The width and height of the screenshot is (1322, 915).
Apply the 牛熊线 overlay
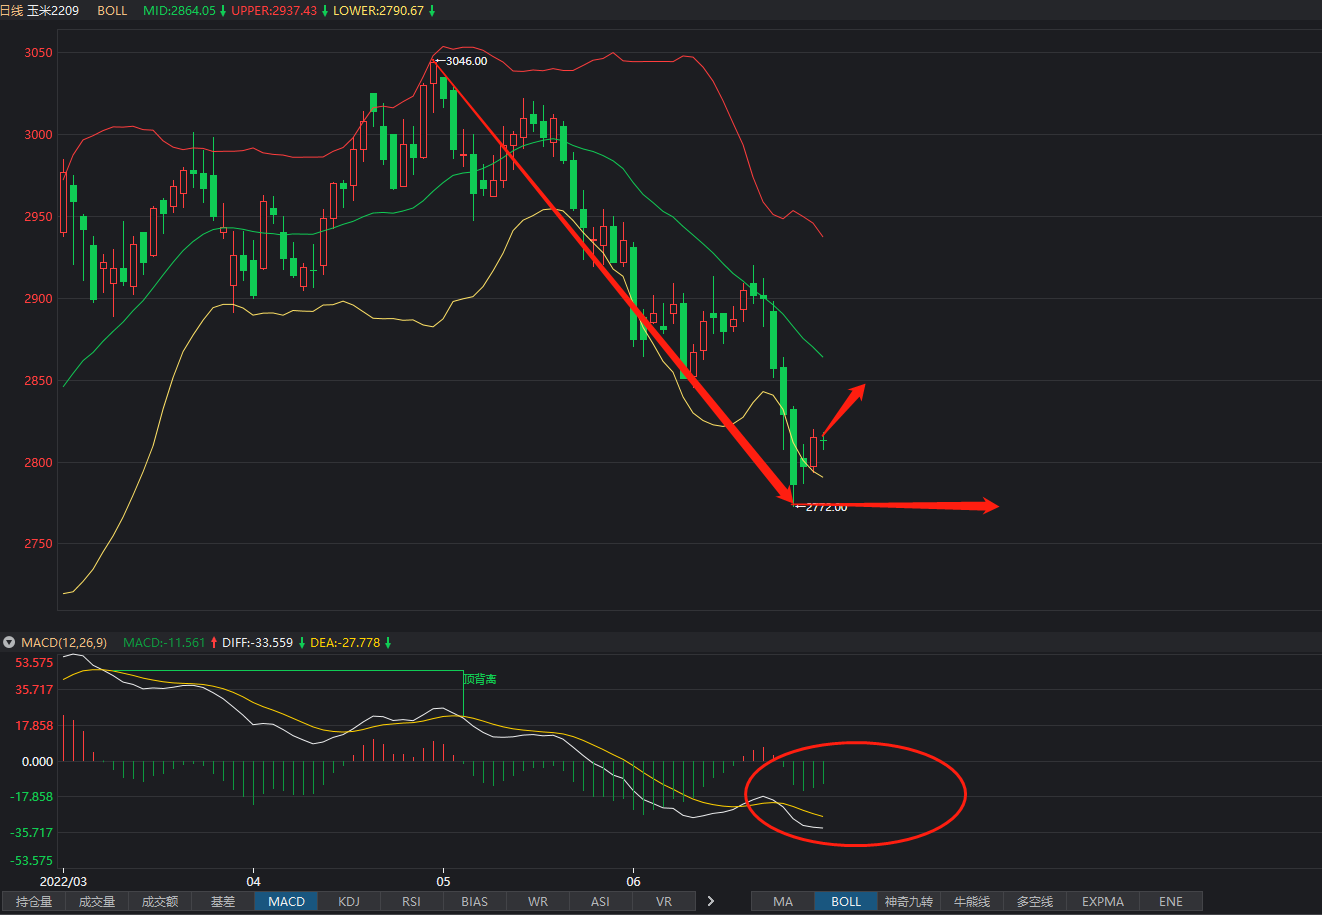972,901
